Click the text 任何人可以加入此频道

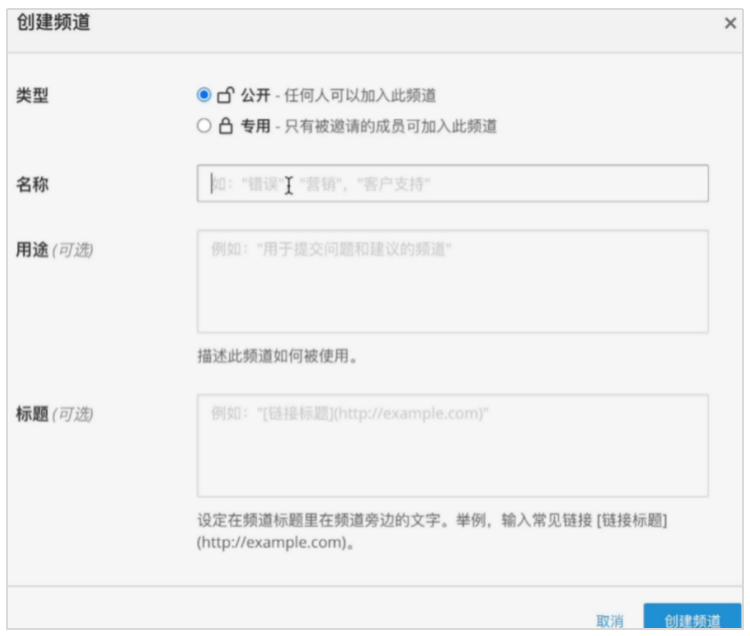click(362, 96)
